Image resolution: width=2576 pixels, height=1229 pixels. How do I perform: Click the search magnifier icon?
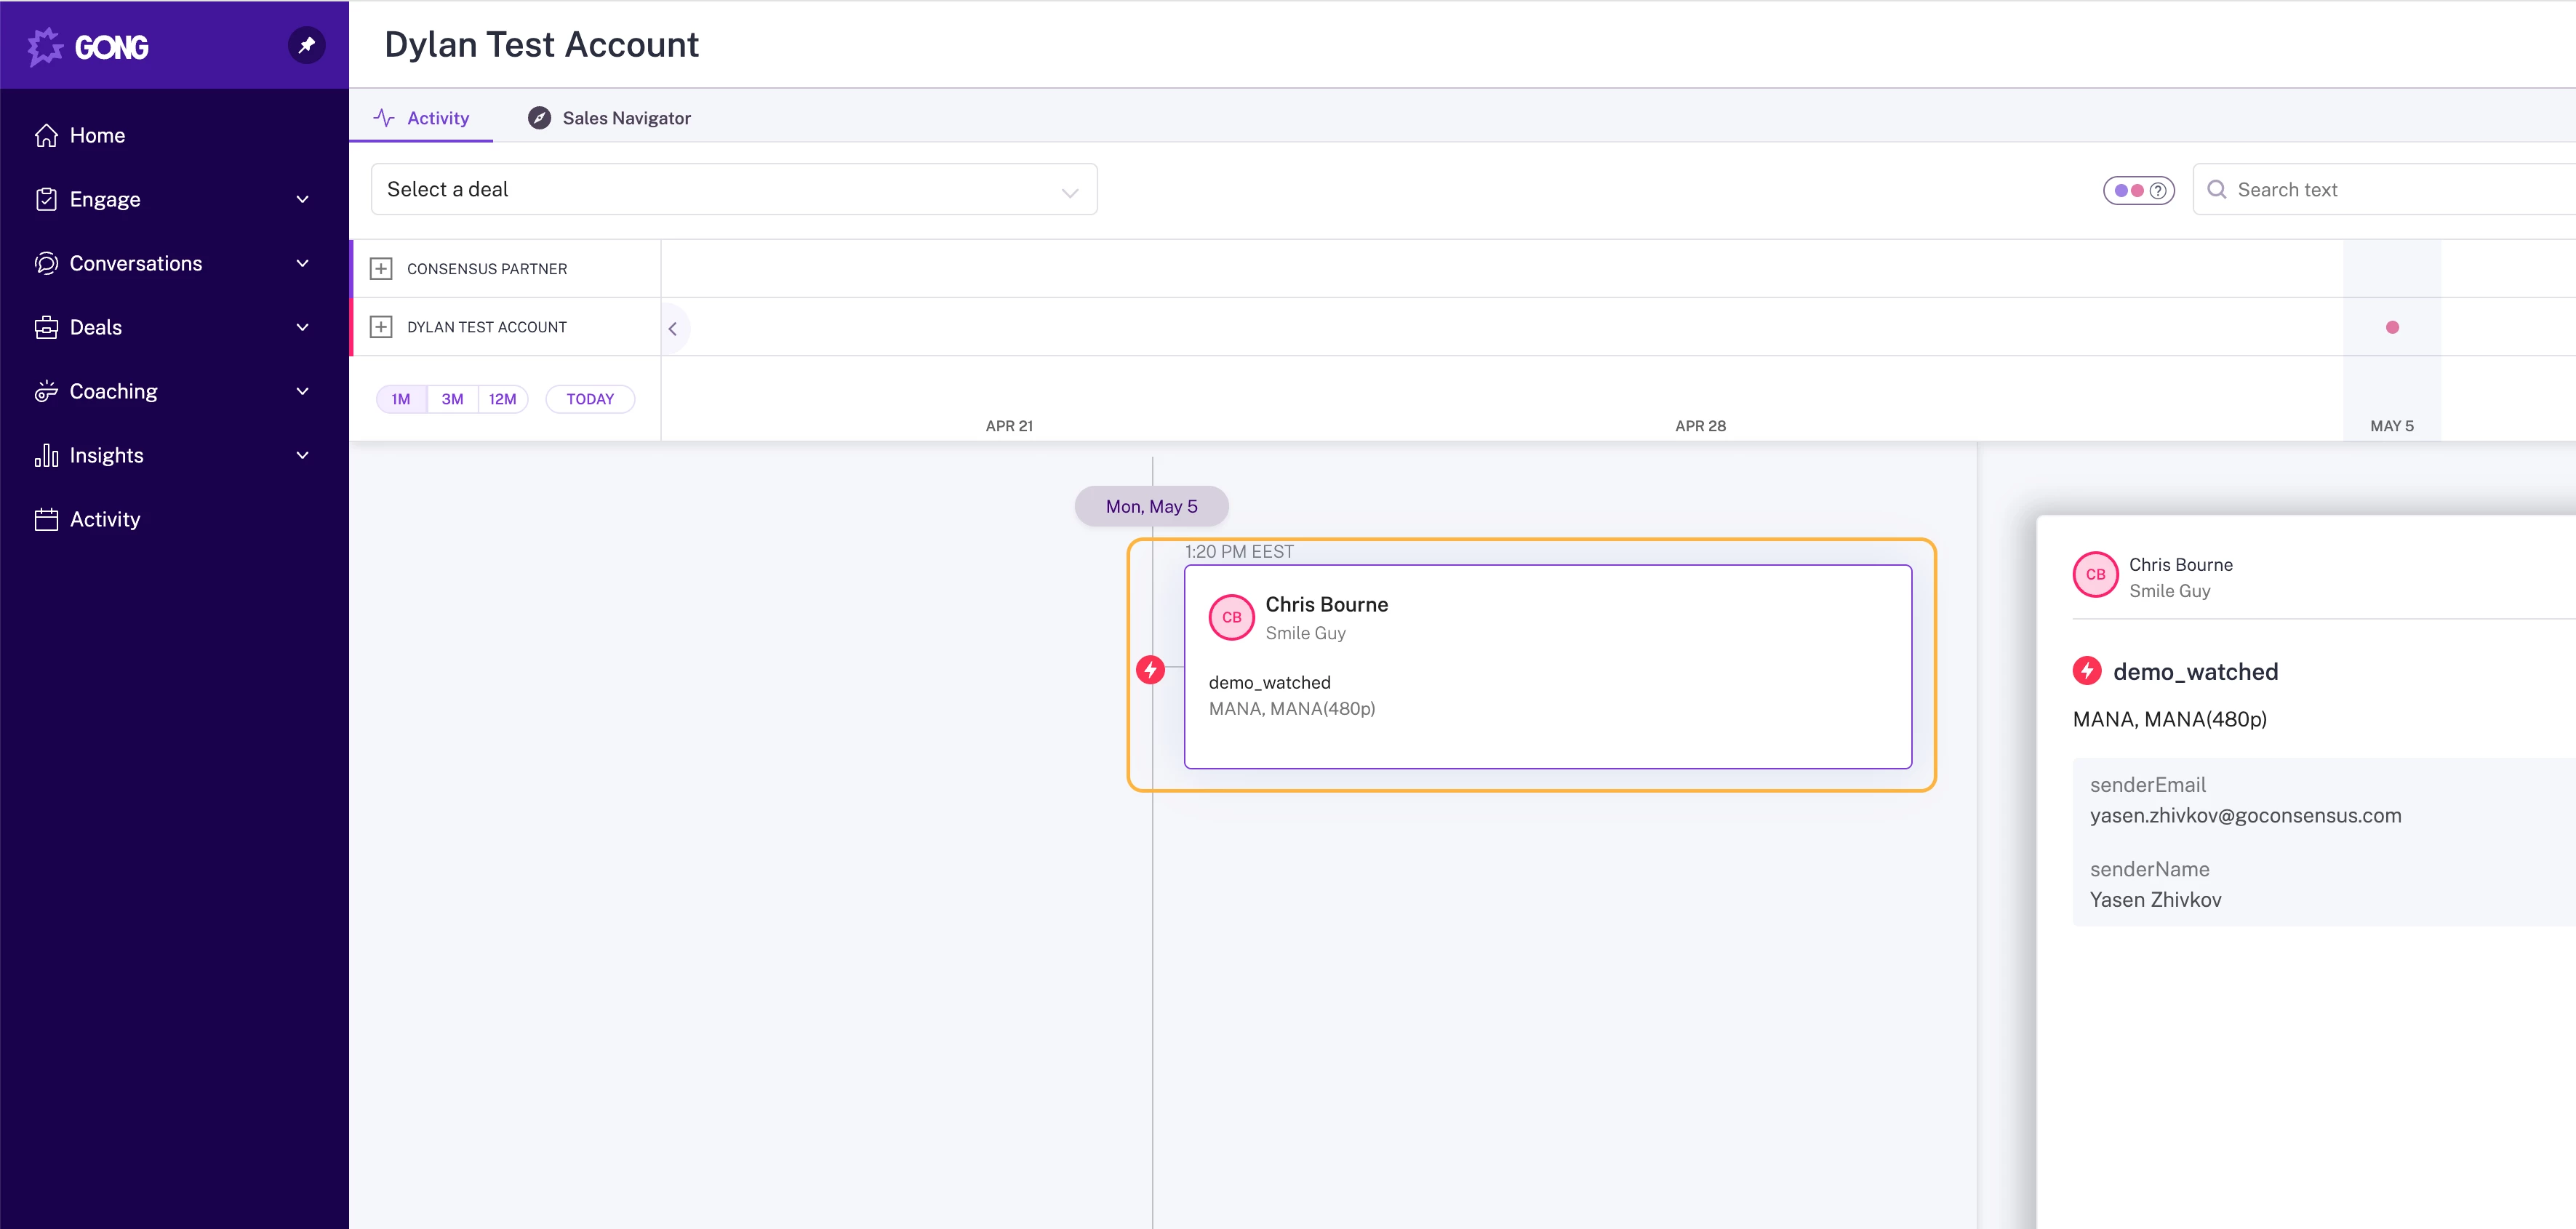[2217, 189]
